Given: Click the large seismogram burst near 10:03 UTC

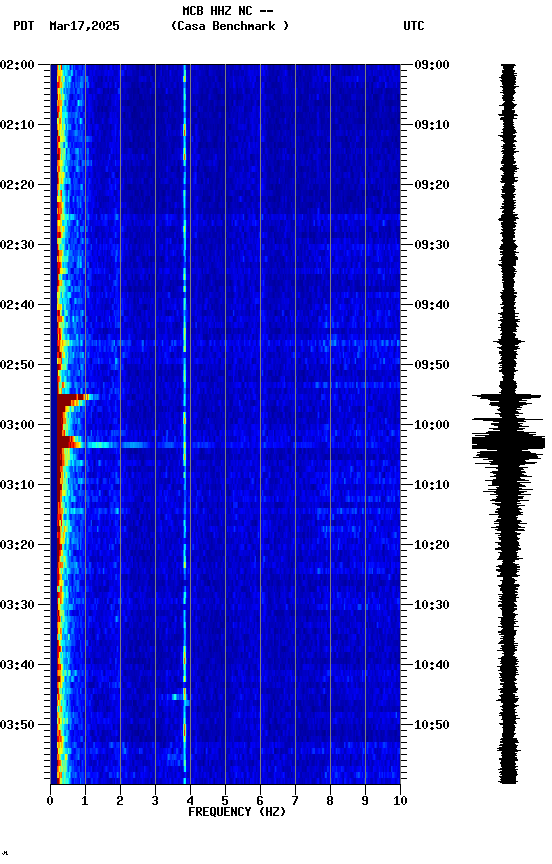Looking at the screenshot, I should click(508, 442).
